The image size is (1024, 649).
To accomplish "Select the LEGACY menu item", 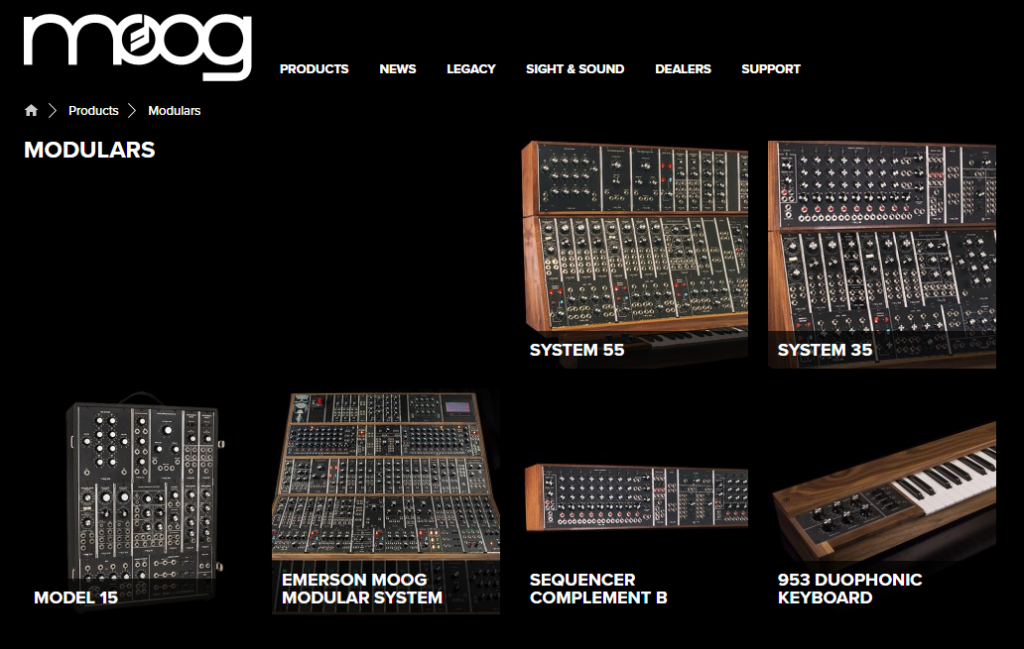I will [x=471, y=69].
